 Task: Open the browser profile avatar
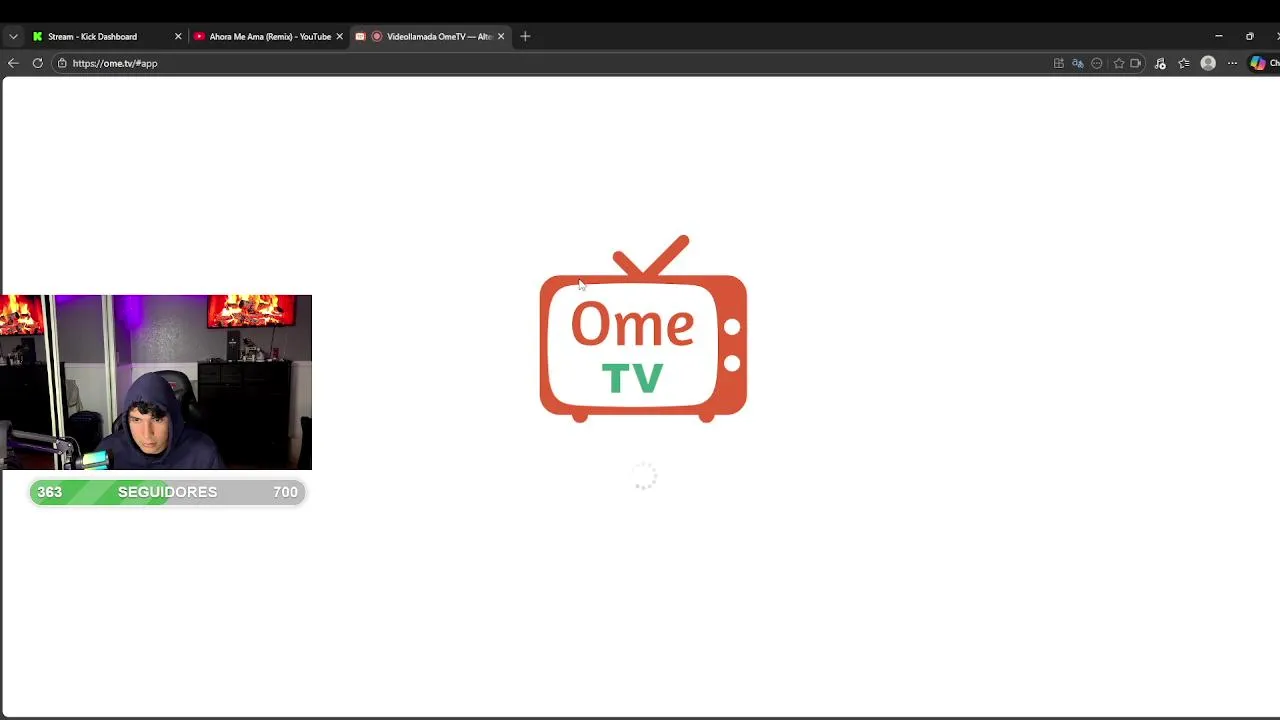click(x=1208, y=63)
